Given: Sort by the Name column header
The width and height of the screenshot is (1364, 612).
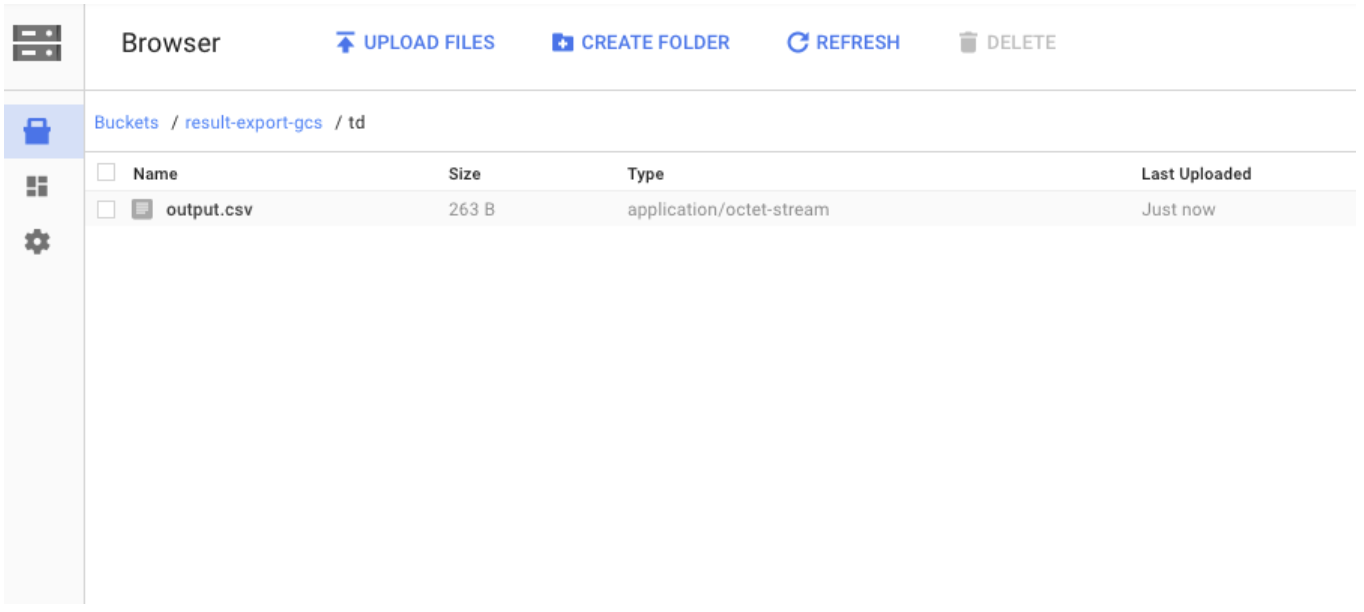Looking at the screenshot, I should [x=155, y=174].
